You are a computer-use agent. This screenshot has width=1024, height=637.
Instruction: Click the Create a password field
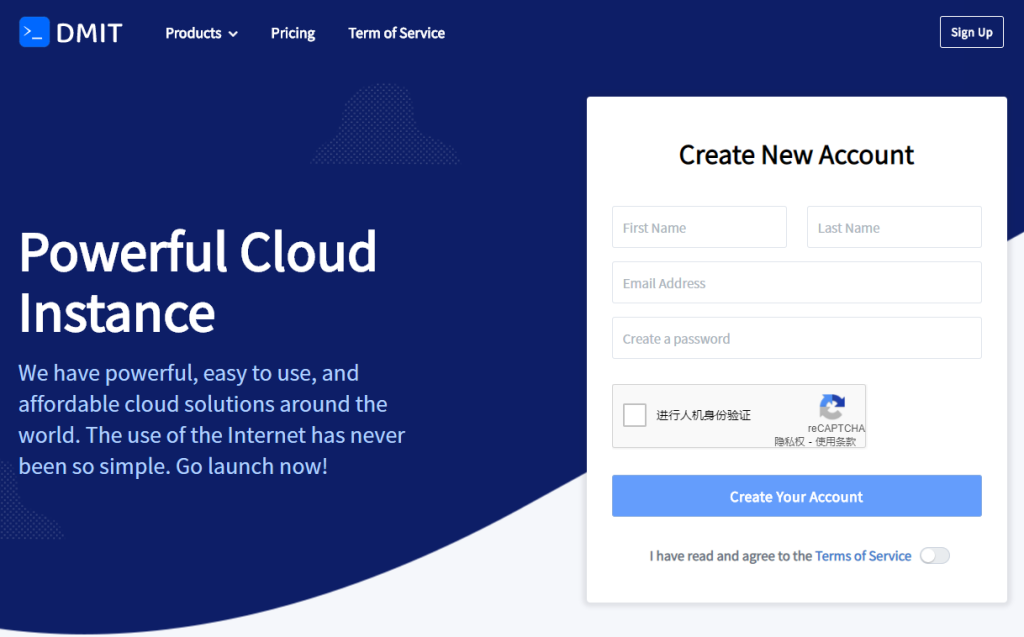click(x=797, y=338)
